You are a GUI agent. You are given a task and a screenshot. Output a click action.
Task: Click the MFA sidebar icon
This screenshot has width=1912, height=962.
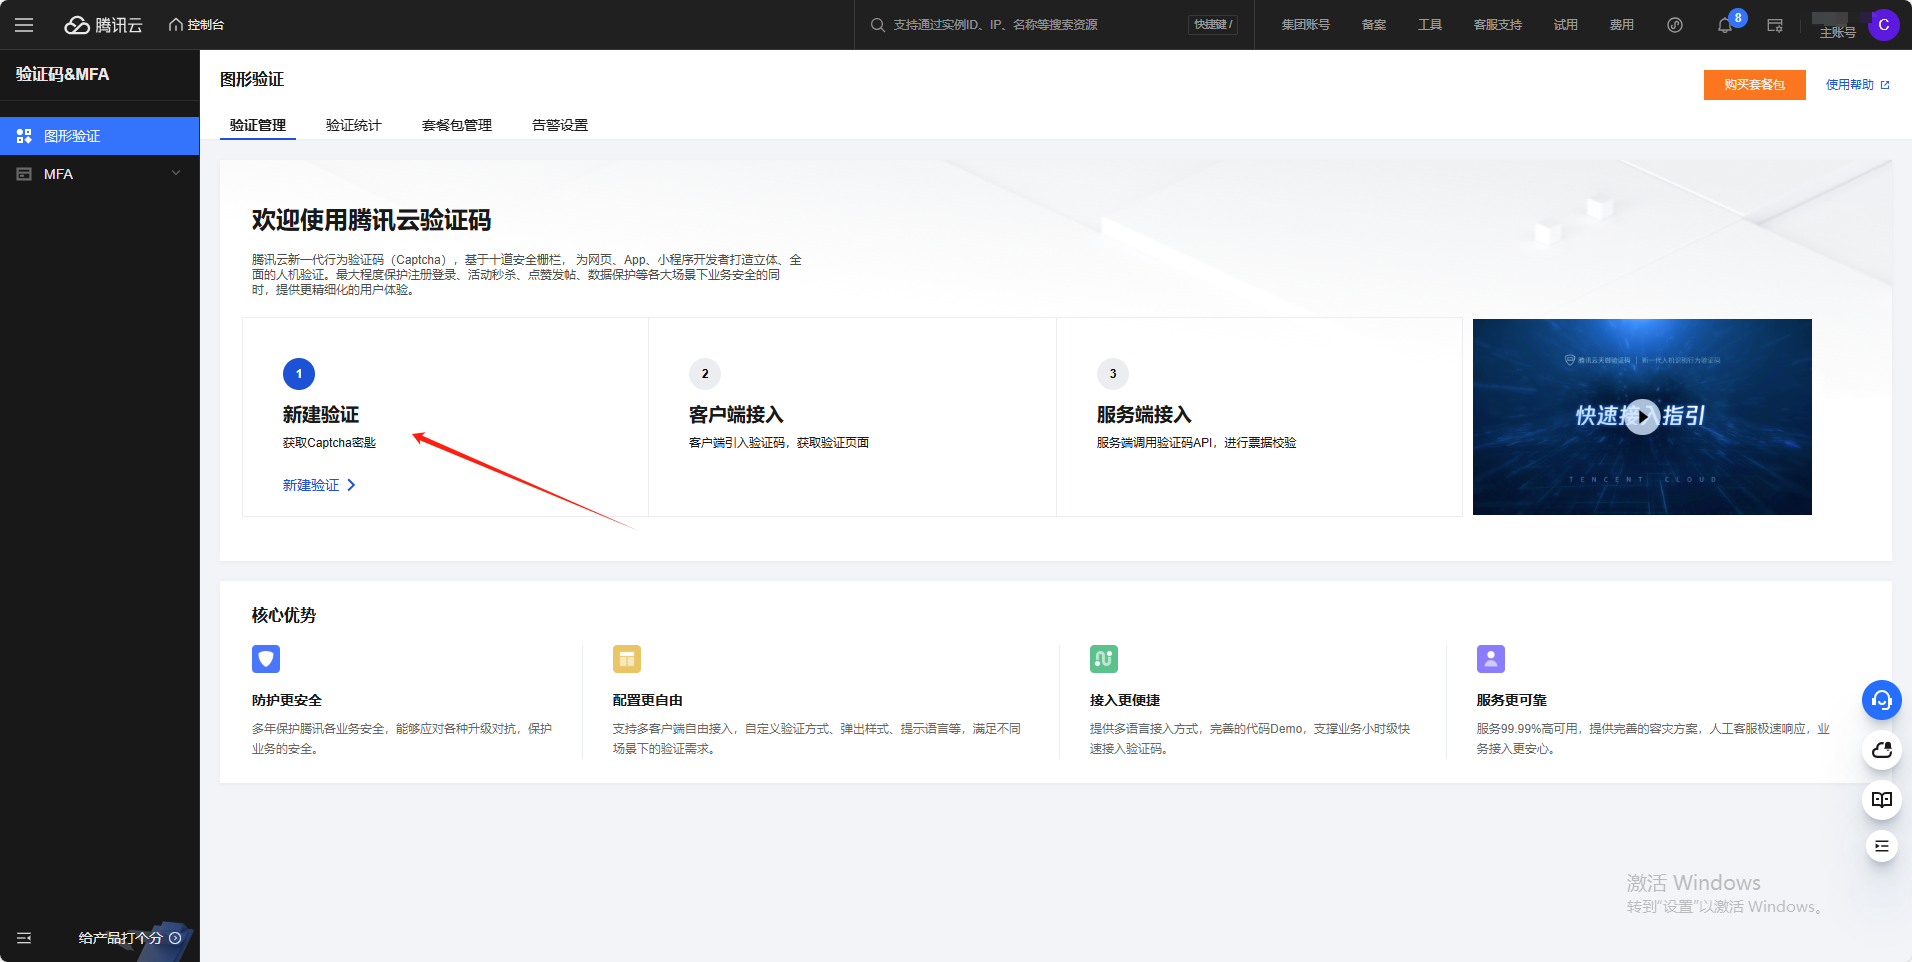point(24,174)
